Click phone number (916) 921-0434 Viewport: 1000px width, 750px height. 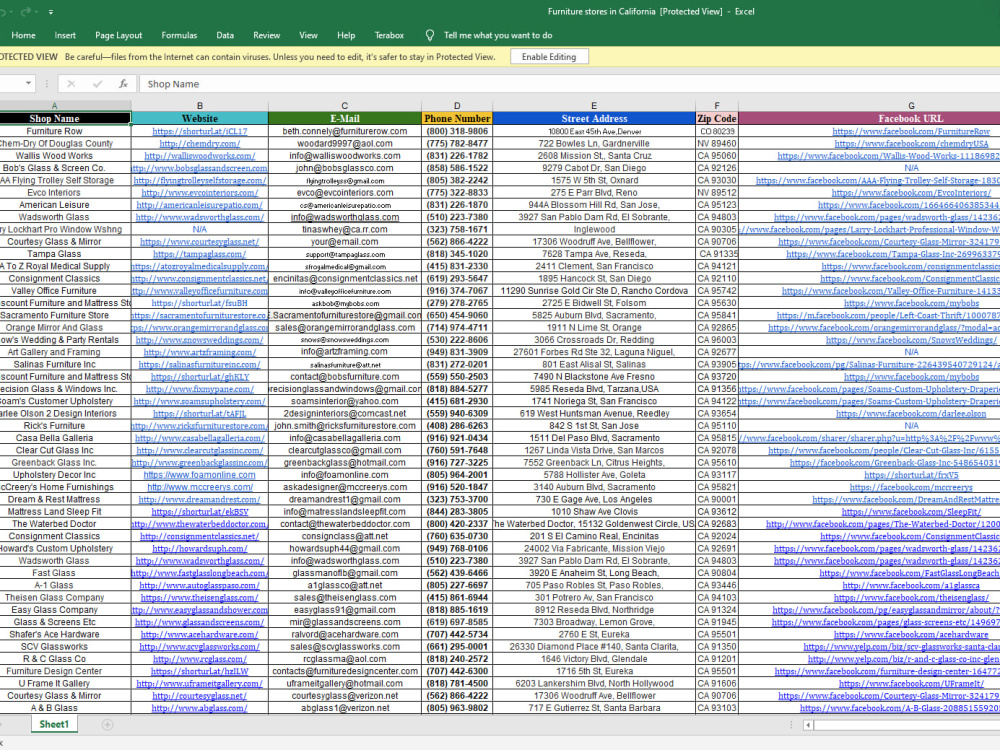coord(457,438)
